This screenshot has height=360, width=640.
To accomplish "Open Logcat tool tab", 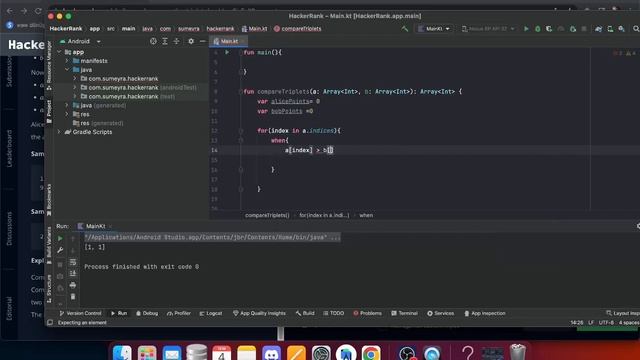I will (x=211, y=313).
